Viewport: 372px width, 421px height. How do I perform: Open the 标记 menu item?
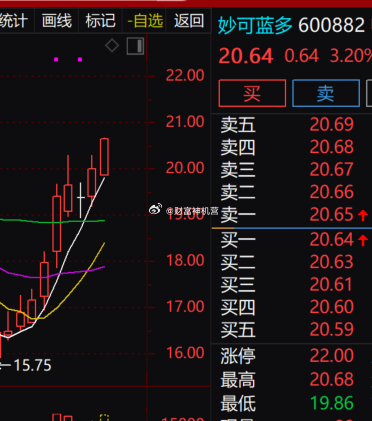pyautogui.click(x=100, y=21)
